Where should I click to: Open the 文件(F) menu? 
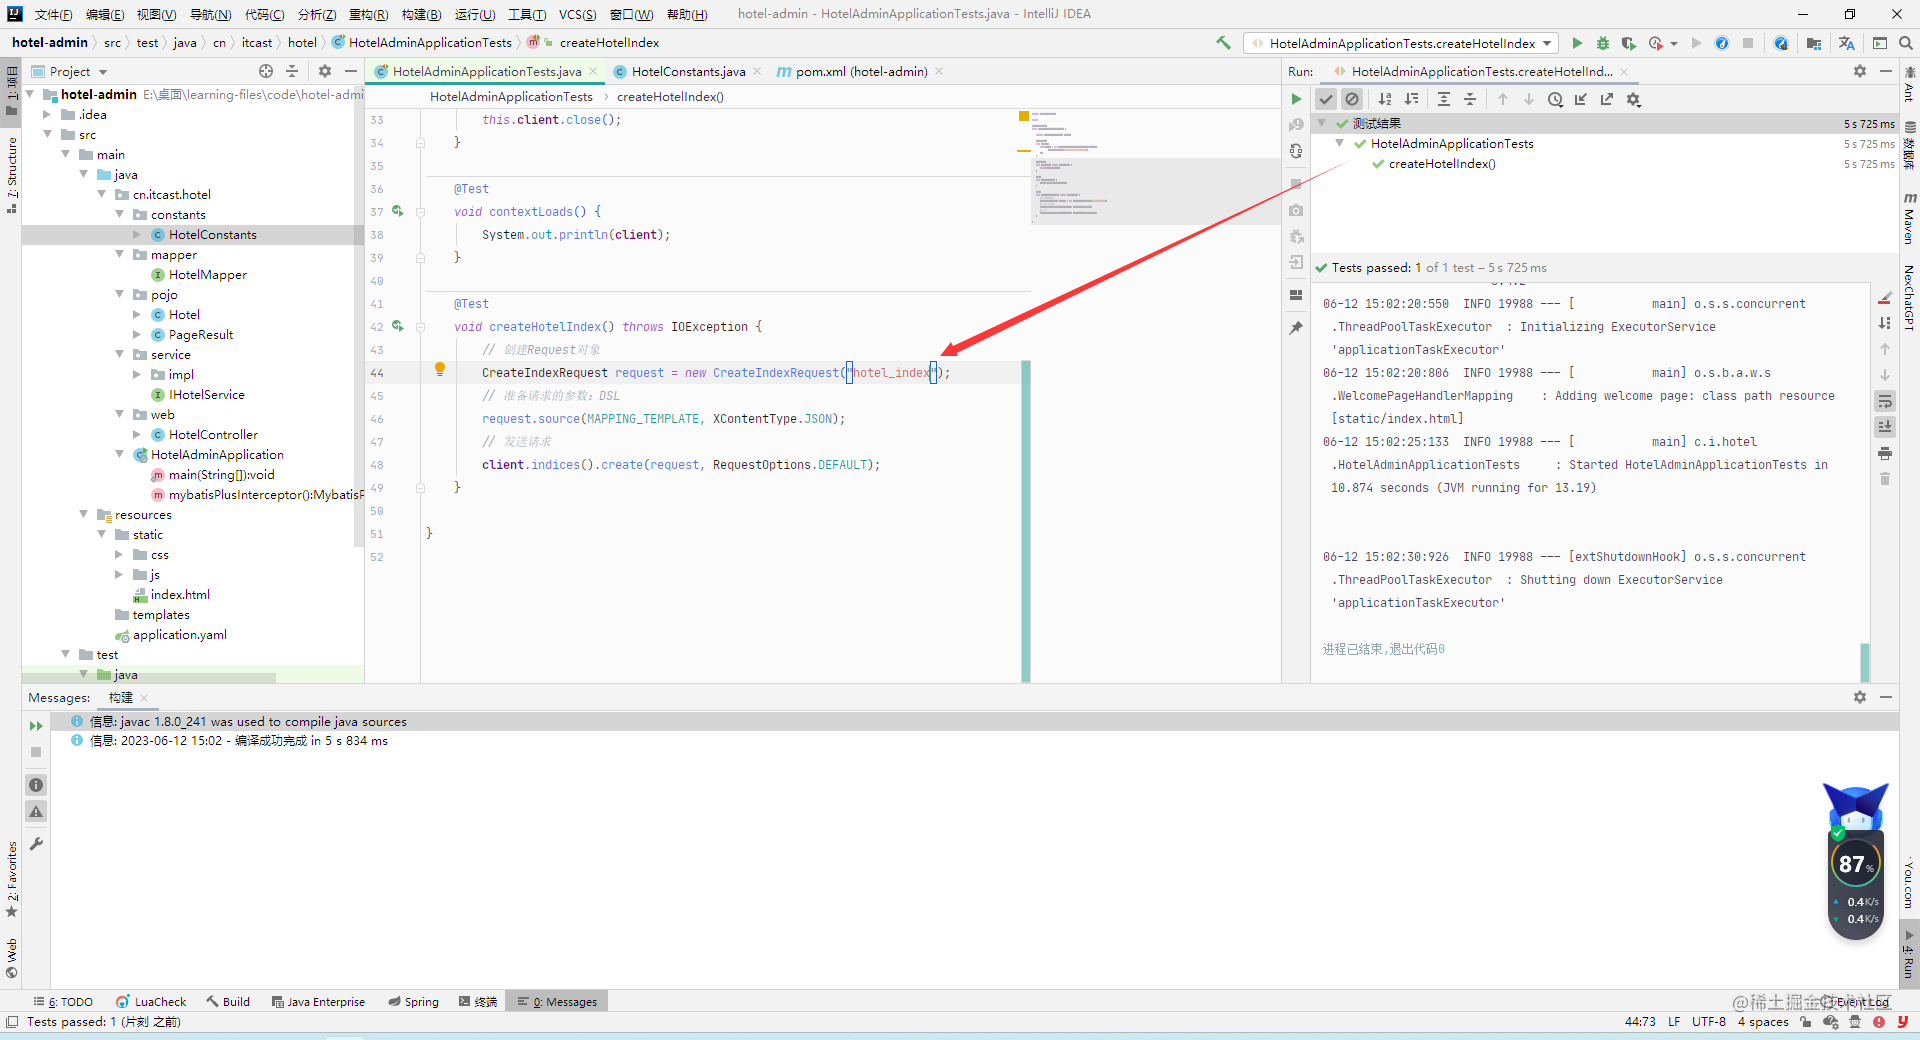pos(53,14)
